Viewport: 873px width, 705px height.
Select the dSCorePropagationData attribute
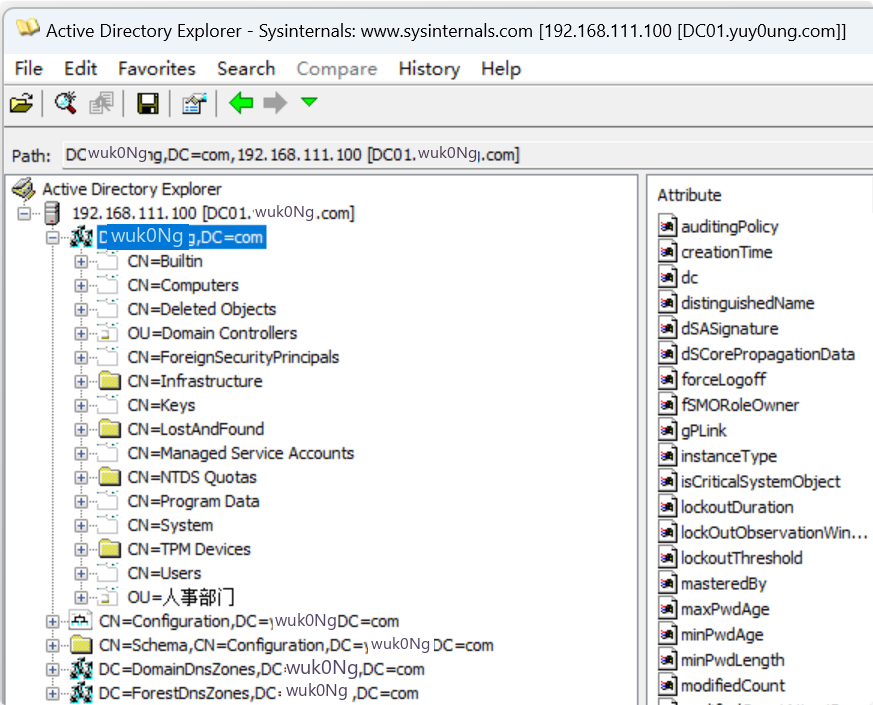(x=768, y=355)
